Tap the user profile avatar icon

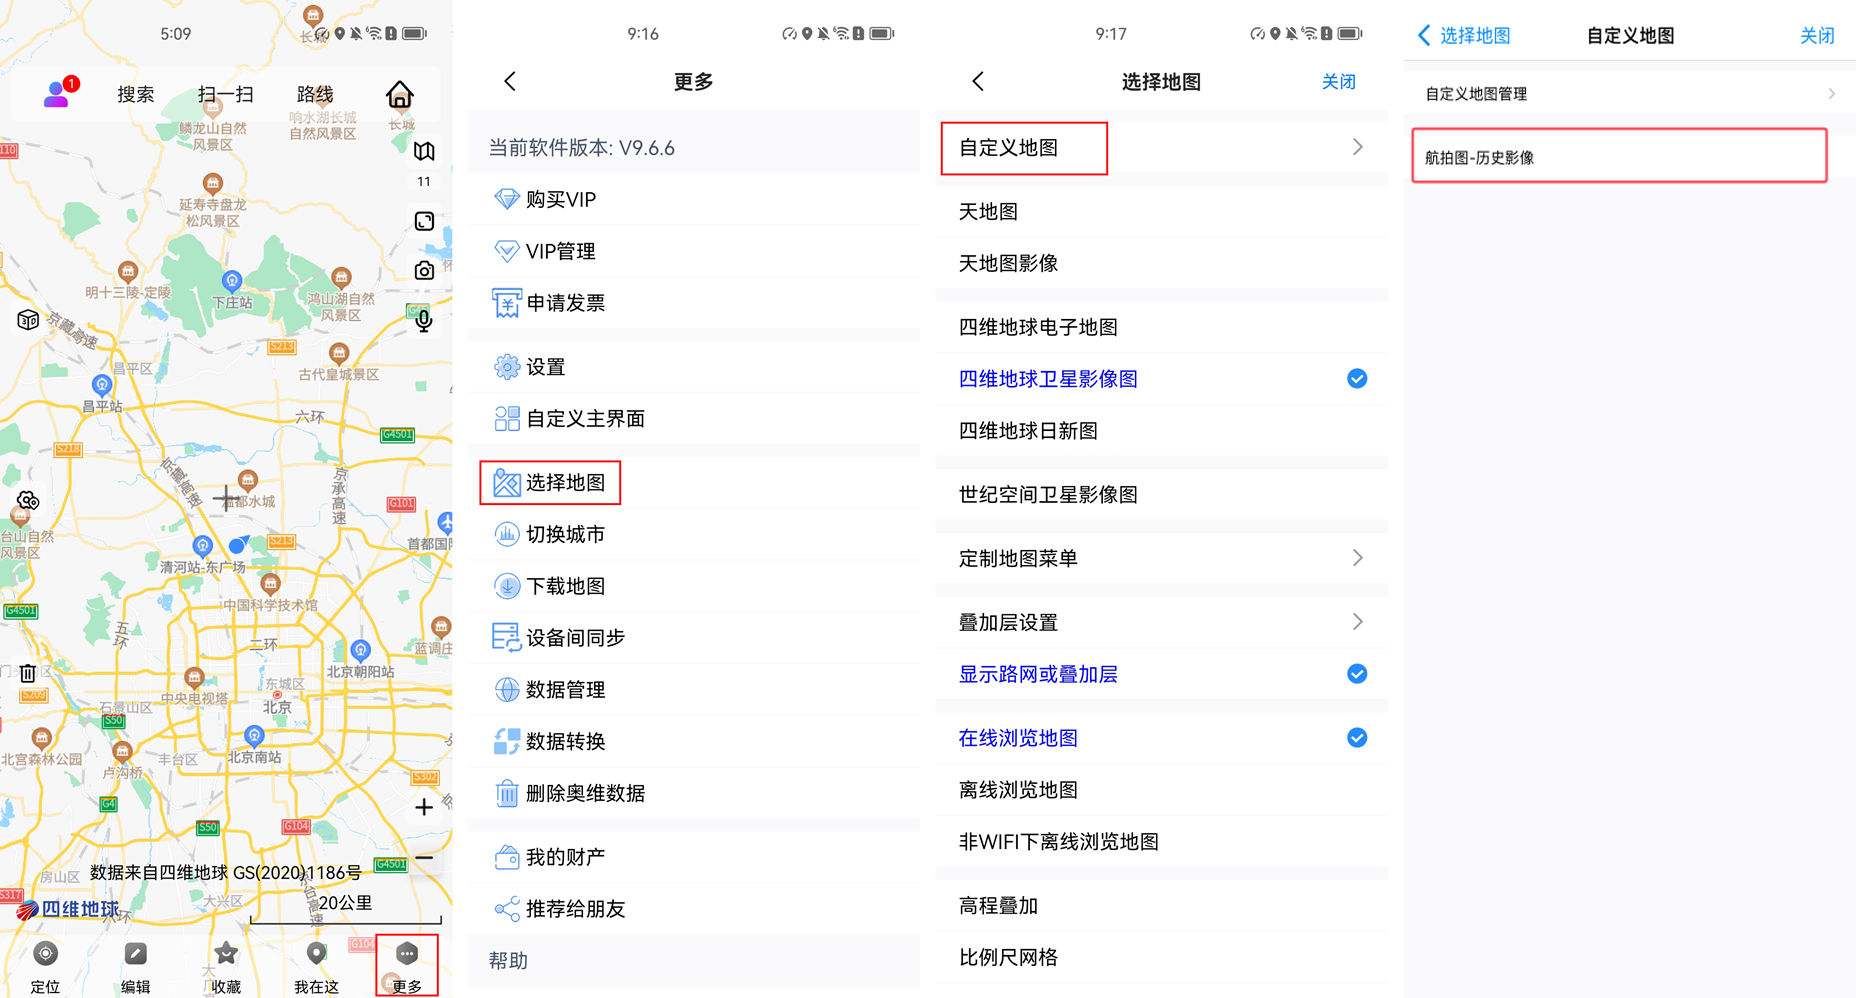(57, 94)
